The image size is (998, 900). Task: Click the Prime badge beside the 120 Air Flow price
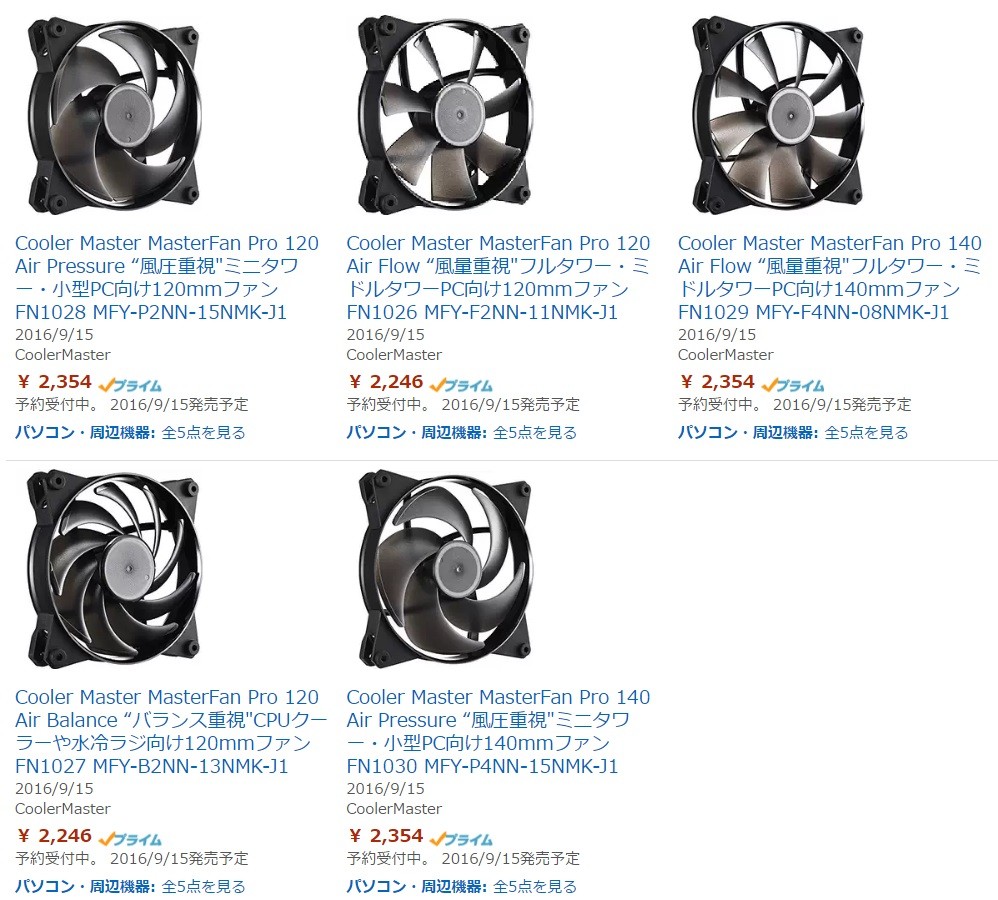(461, 385)
